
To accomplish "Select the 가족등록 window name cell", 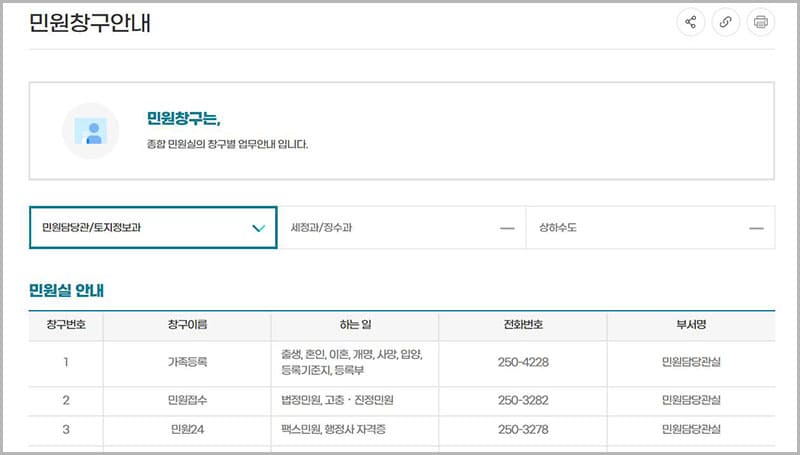I will 187,362.
